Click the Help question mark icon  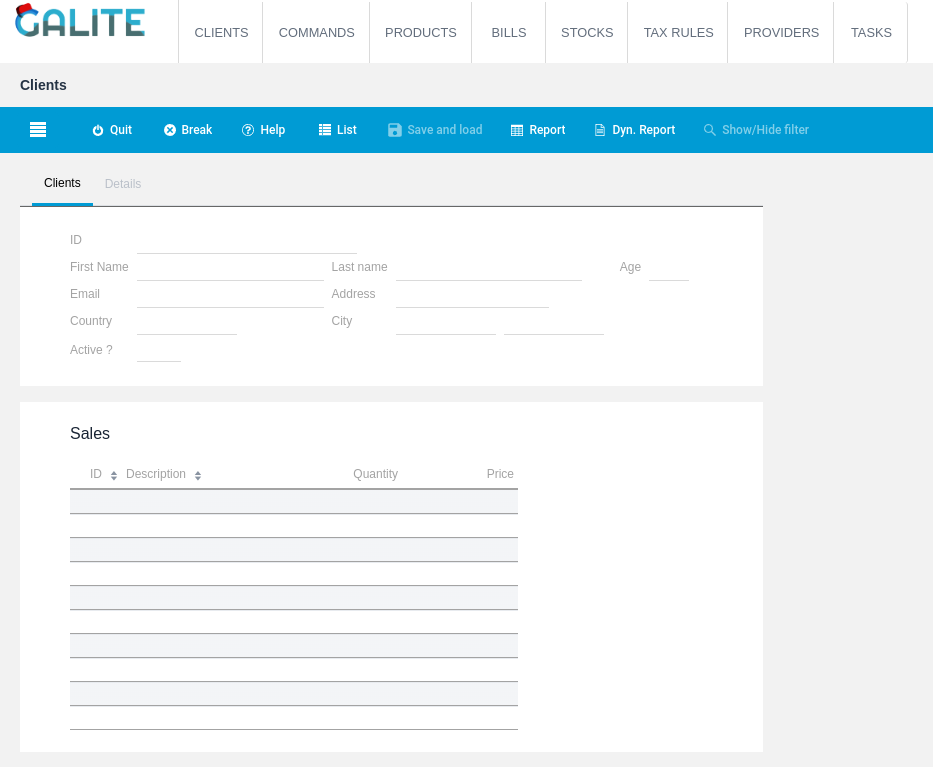(248, 130)
